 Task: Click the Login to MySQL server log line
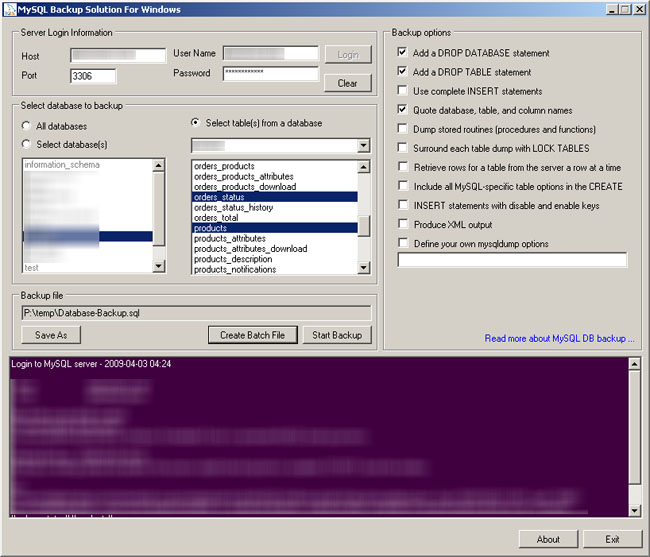(91, 364)
